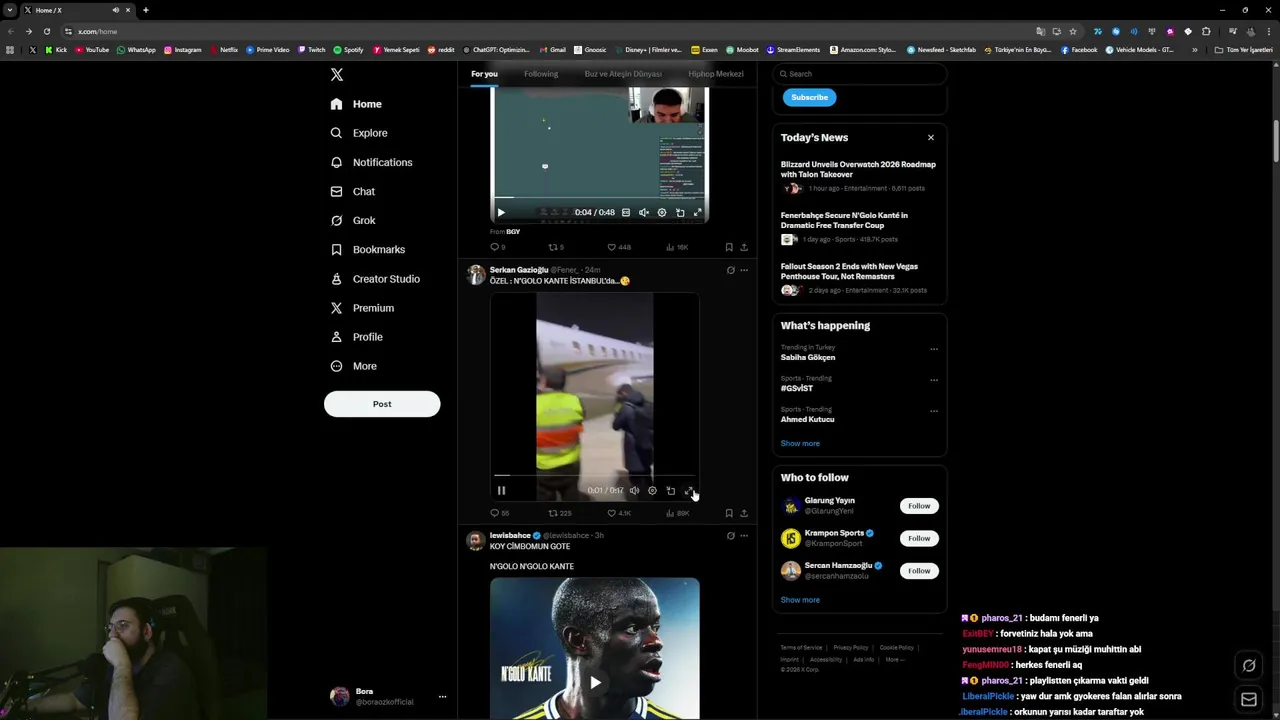Bookmark Serkan Gazioğlu's post
Screen dimensions: 1280x720
tap(729, 513)
